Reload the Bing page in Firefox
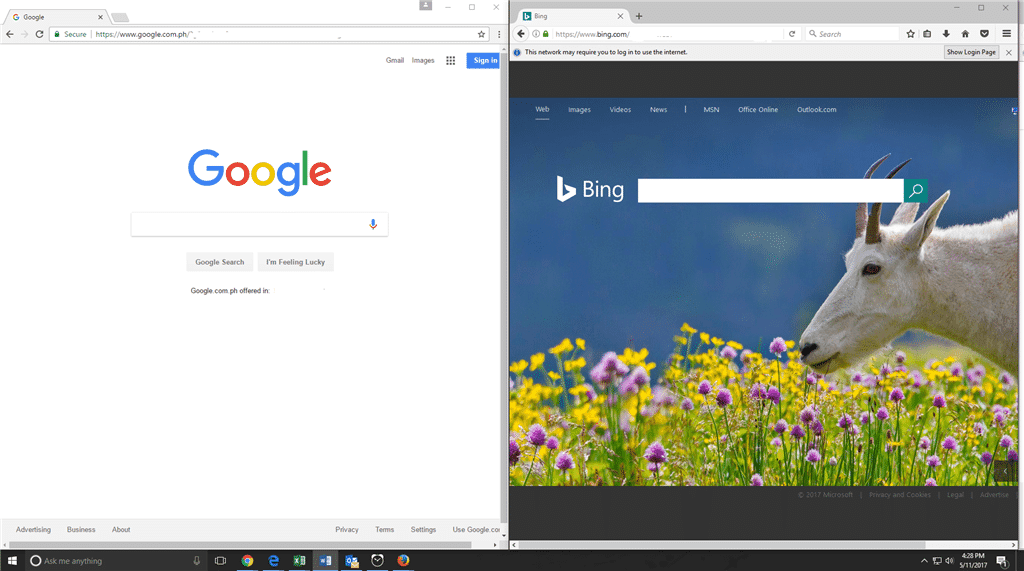The image size is (1024, 571). (x=792, y=34)
